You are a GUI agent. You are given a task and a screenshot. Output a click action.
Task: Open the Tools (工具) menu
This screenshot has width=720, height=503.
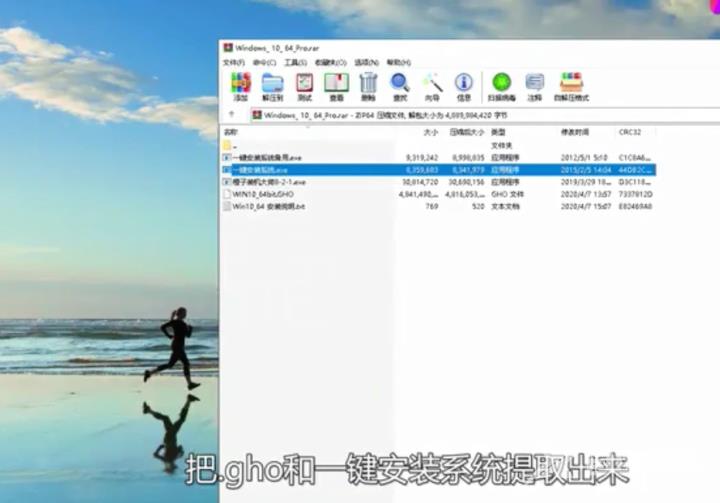point(295,62)
